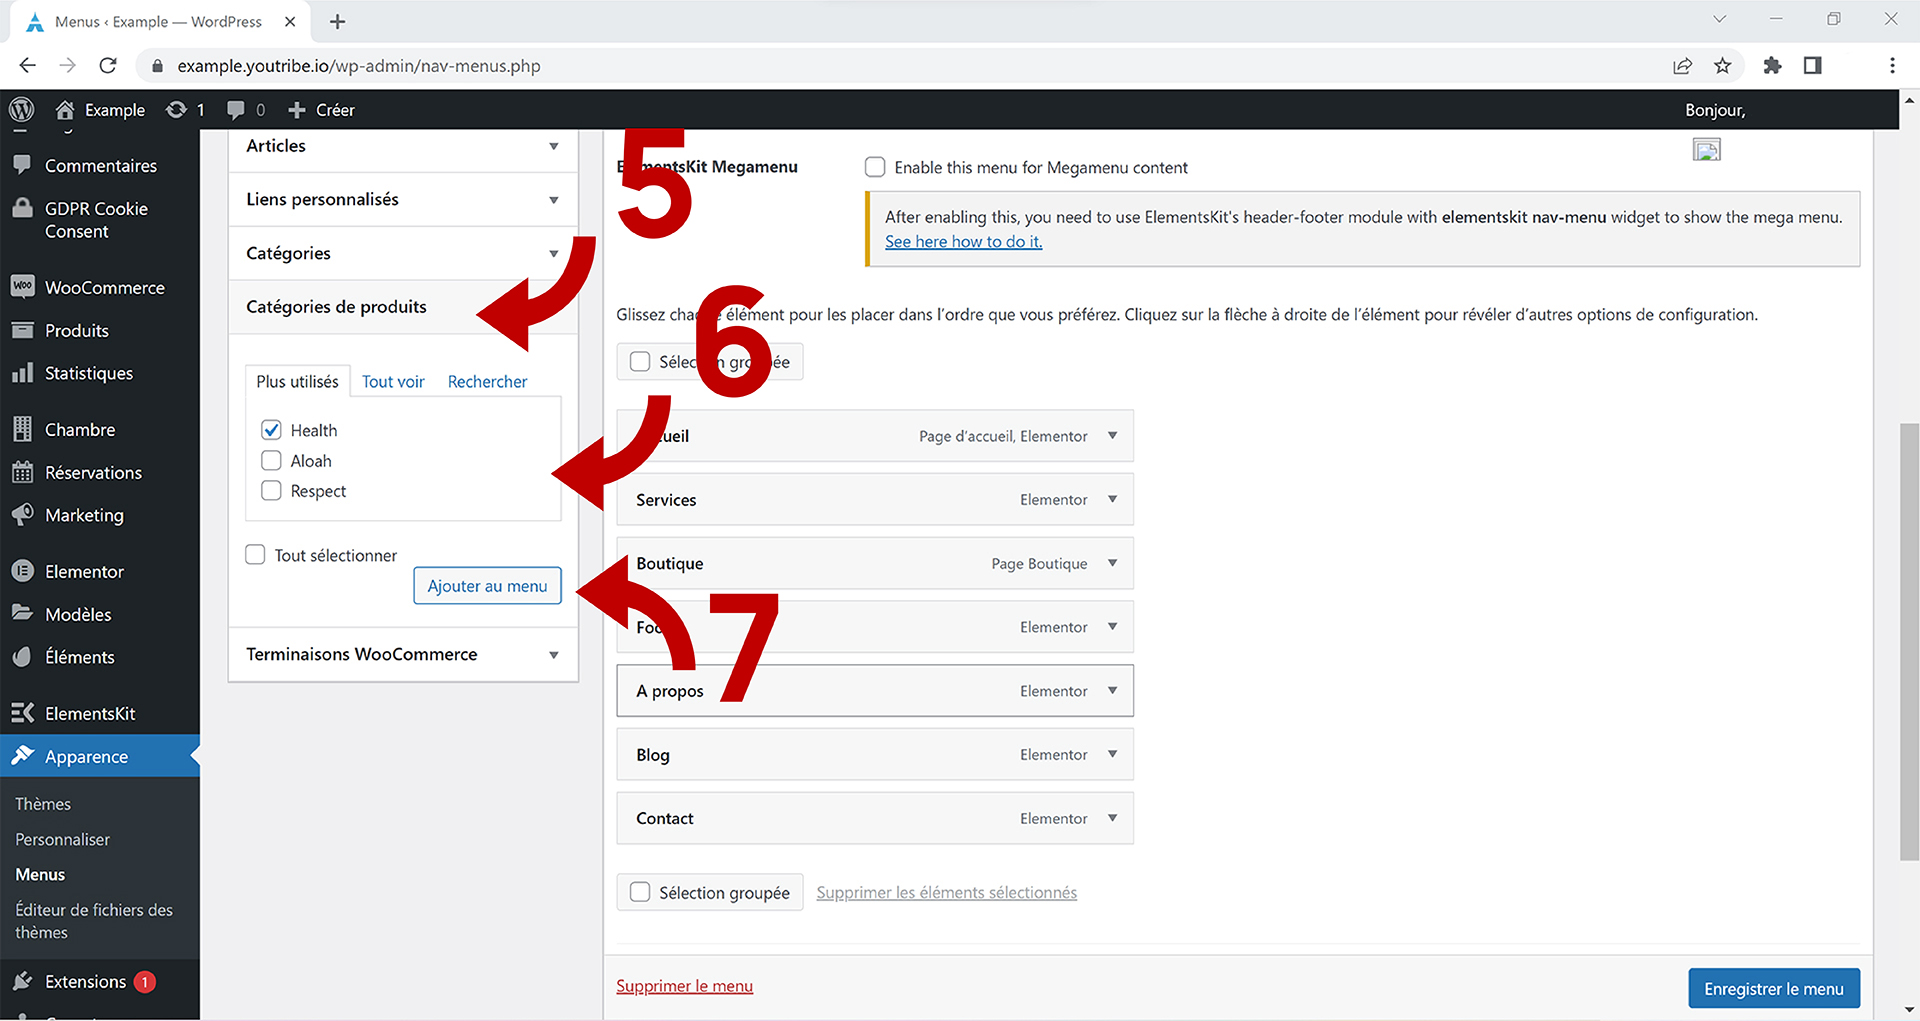Click the Ajouter au menu button
The height and width of the screenshot is (1021, 1920).
coord(487,585)
